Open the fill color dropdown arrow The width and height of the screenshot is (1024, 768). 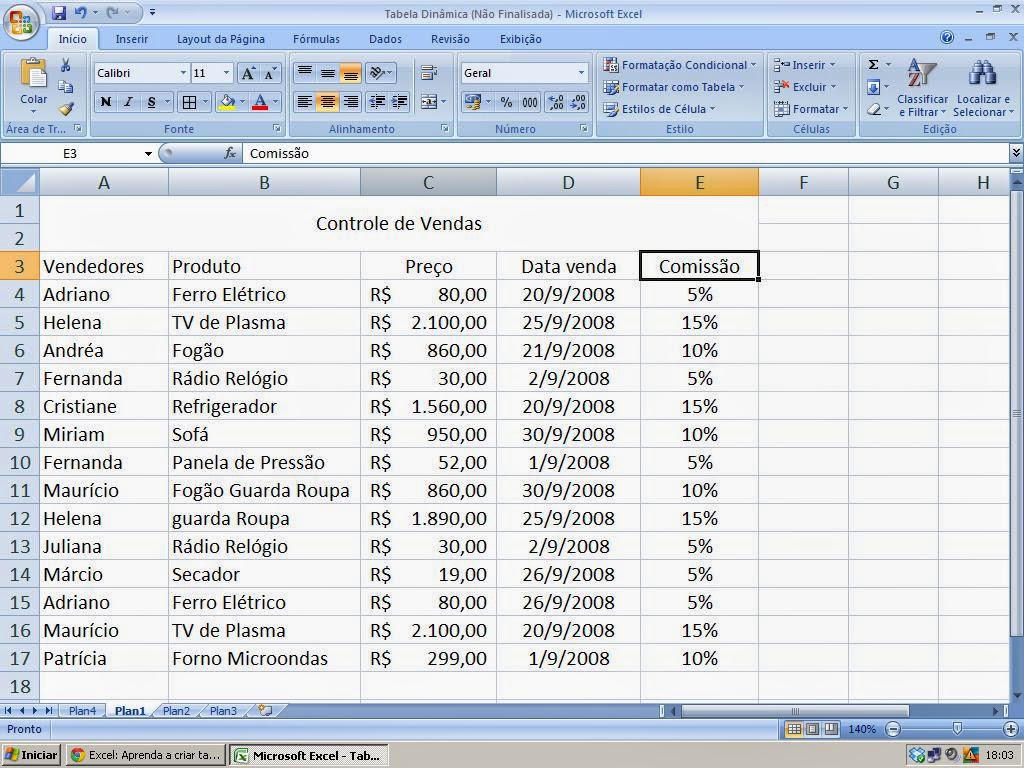pos(242,101)
